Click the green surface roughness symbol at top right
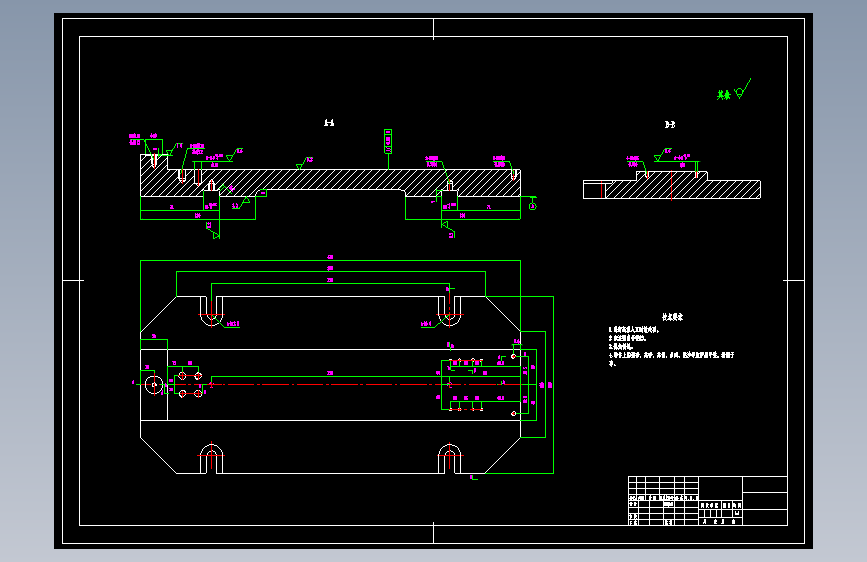Image resolution: width=867 pixels, height=562 pixels. tap(738, 93)
